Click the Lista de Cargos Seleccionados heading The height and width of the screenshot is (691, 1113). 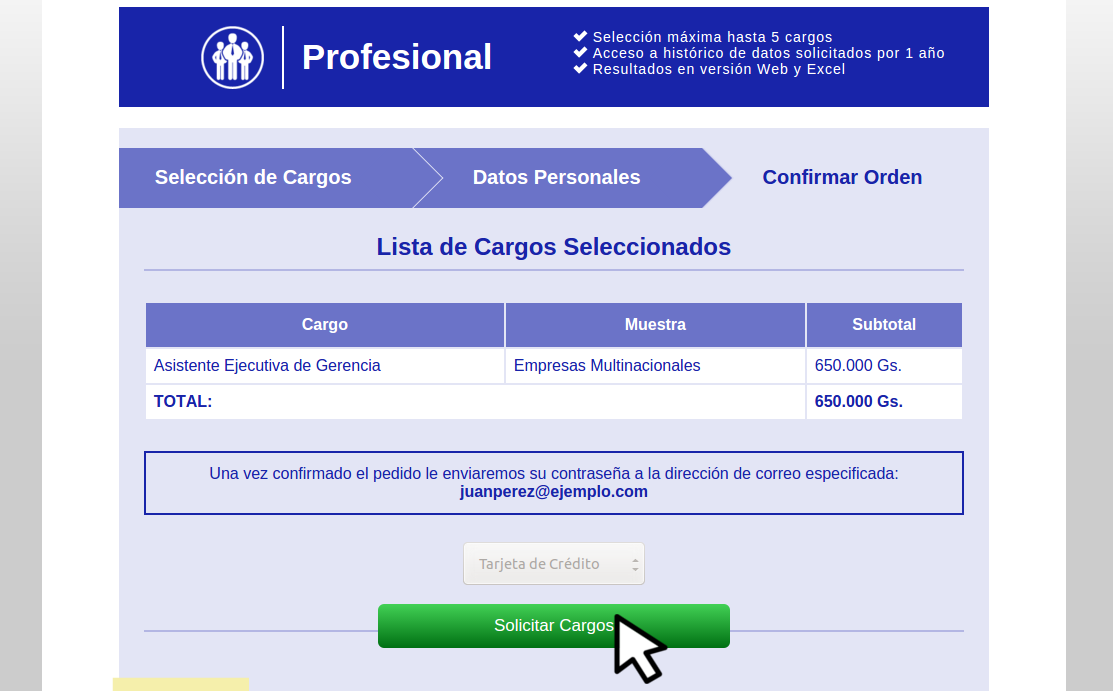[x=554, y=247]
